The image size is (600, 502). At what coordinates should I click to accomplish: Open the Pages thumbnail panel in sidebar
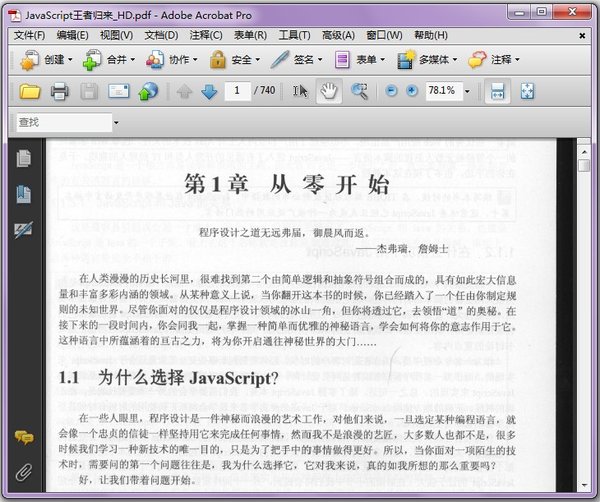[x=24, y=159]
